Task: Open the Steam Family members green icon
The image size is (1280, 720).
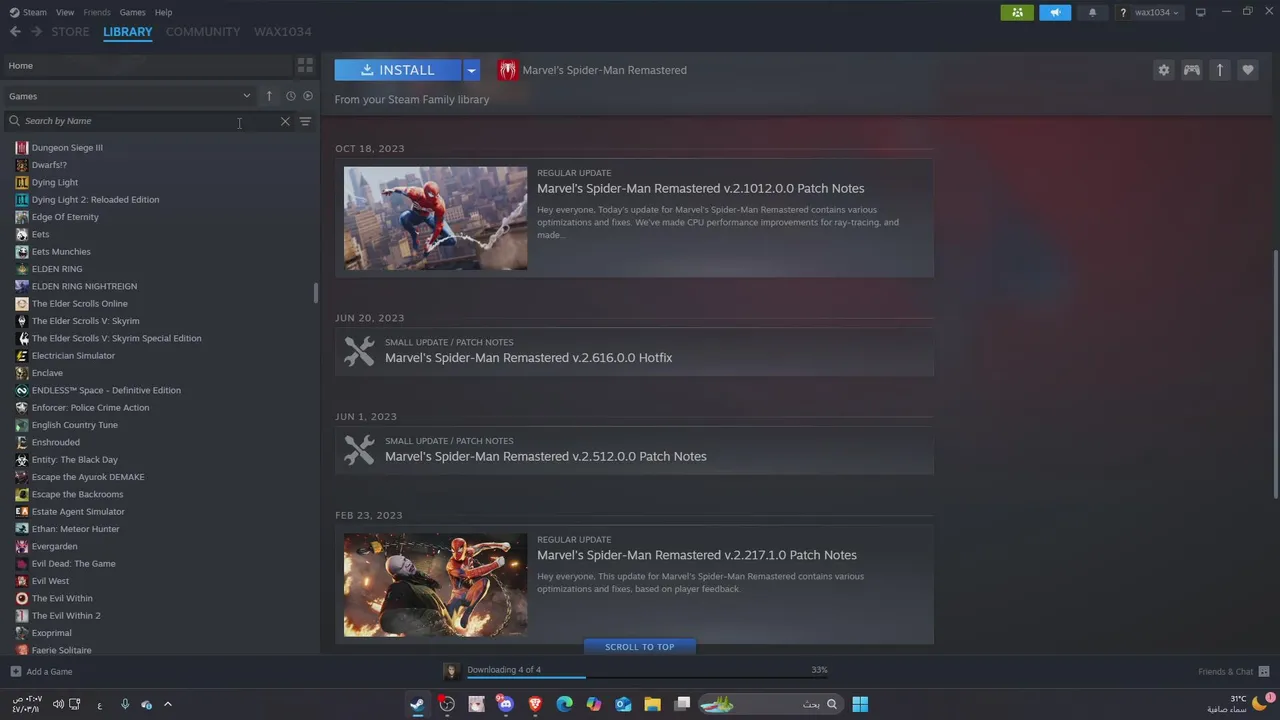Action: (x=1017, y=13)
